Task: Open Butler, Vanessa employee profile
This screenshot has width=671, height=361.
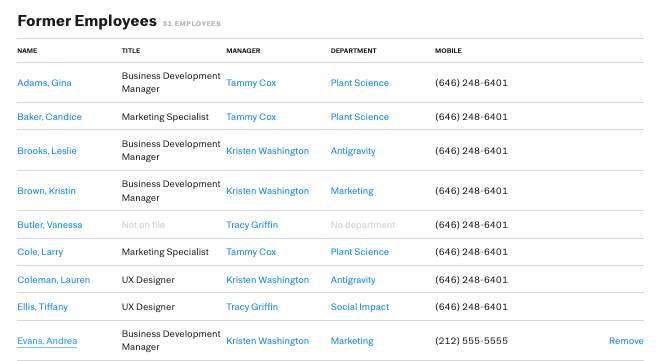Action: (x=50, y=225)
